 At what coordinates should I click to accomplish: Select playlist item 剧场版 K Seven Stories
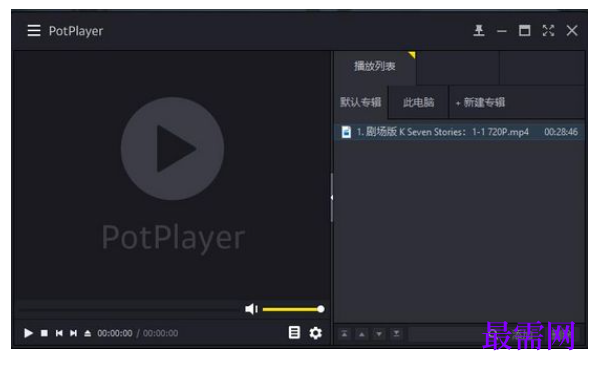(x=460, y=132)
